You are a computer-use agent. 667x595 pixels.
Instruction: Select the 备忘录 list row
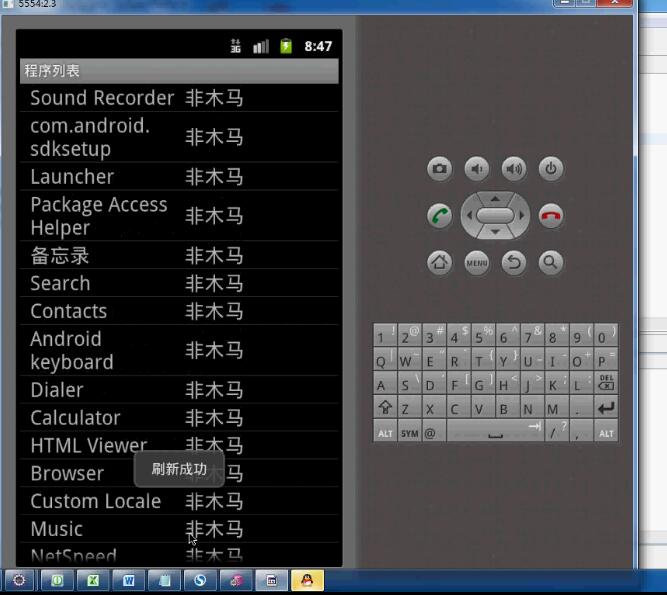[179, 255]
